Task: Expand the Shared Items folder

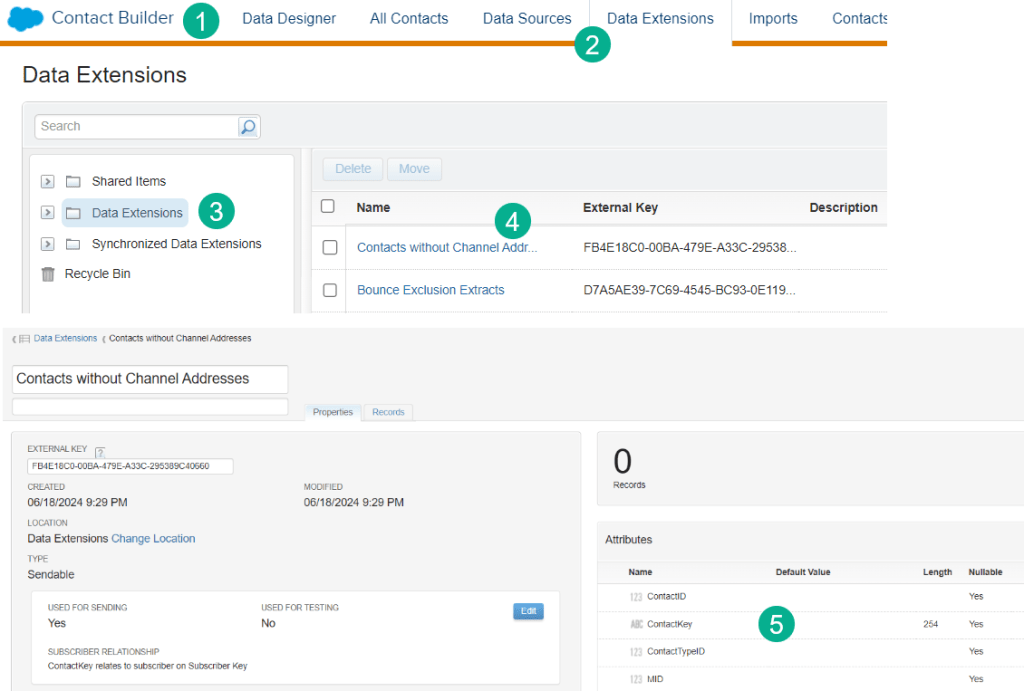Action: coord(47,182)
